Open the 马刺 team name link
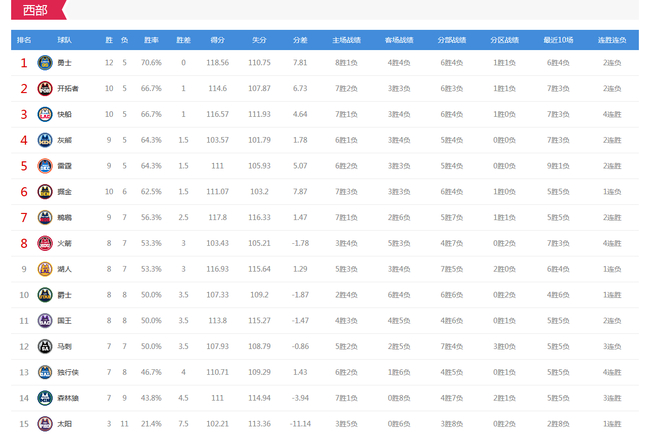This screenshot has height=436, width=650. click(64, 346)
